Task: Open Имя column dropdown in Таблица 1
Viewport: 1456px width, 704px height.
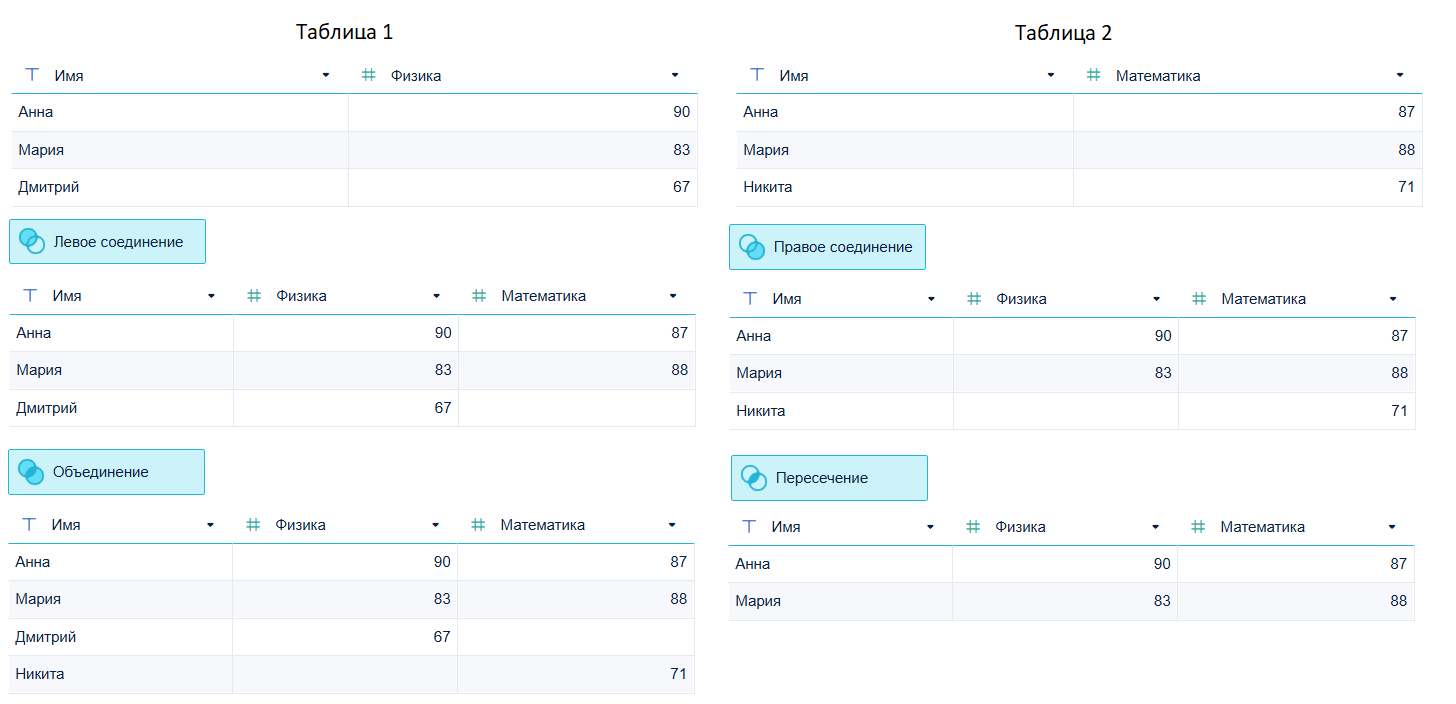Action: (x=326, y=75)
